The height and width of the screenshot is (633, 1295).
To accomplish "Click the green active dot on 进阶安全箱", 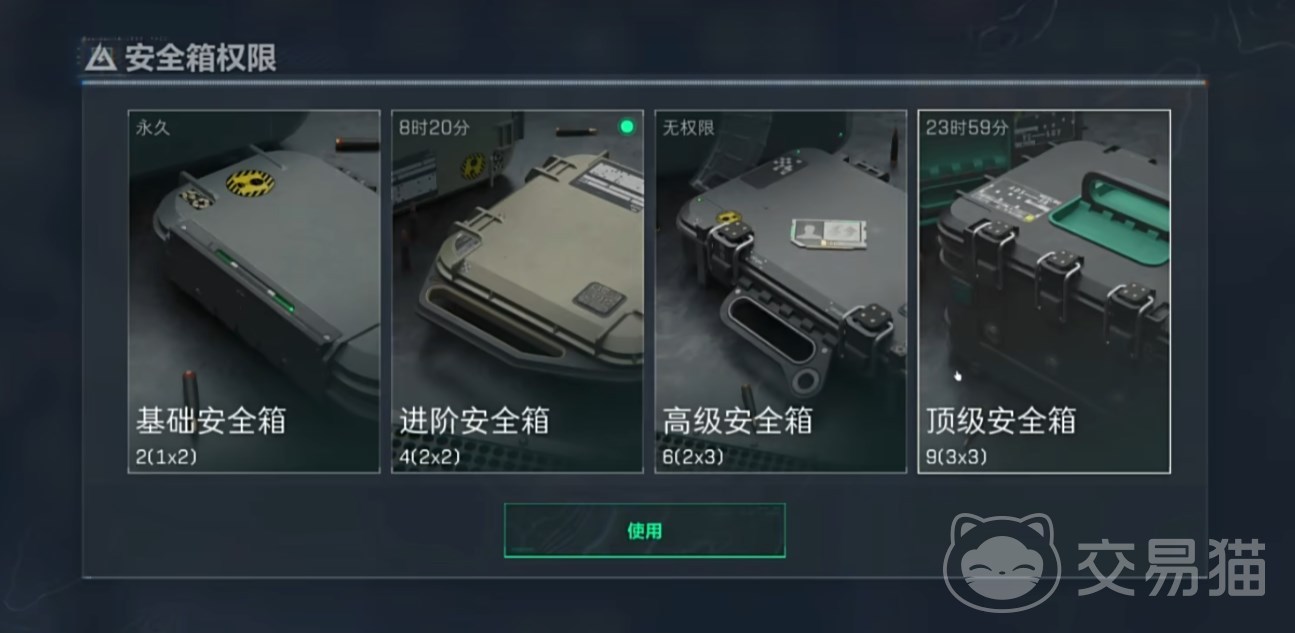I will [x=627, y=127].
